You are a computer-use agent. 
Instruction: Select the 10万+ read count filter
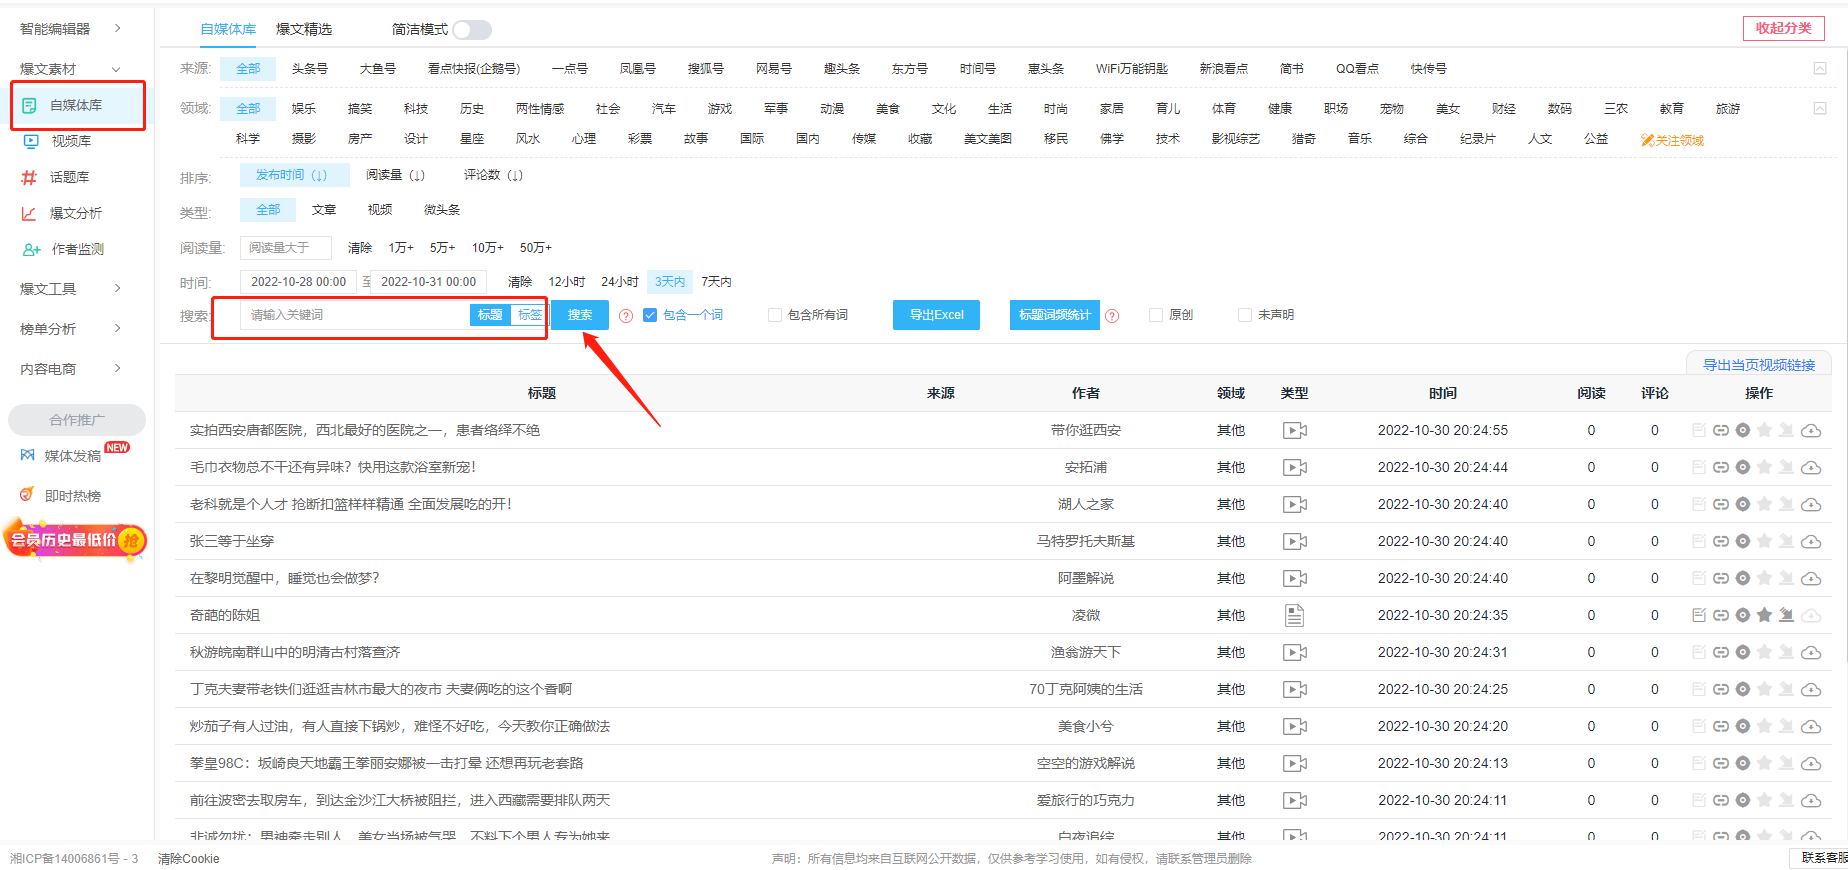pos(487,248)
